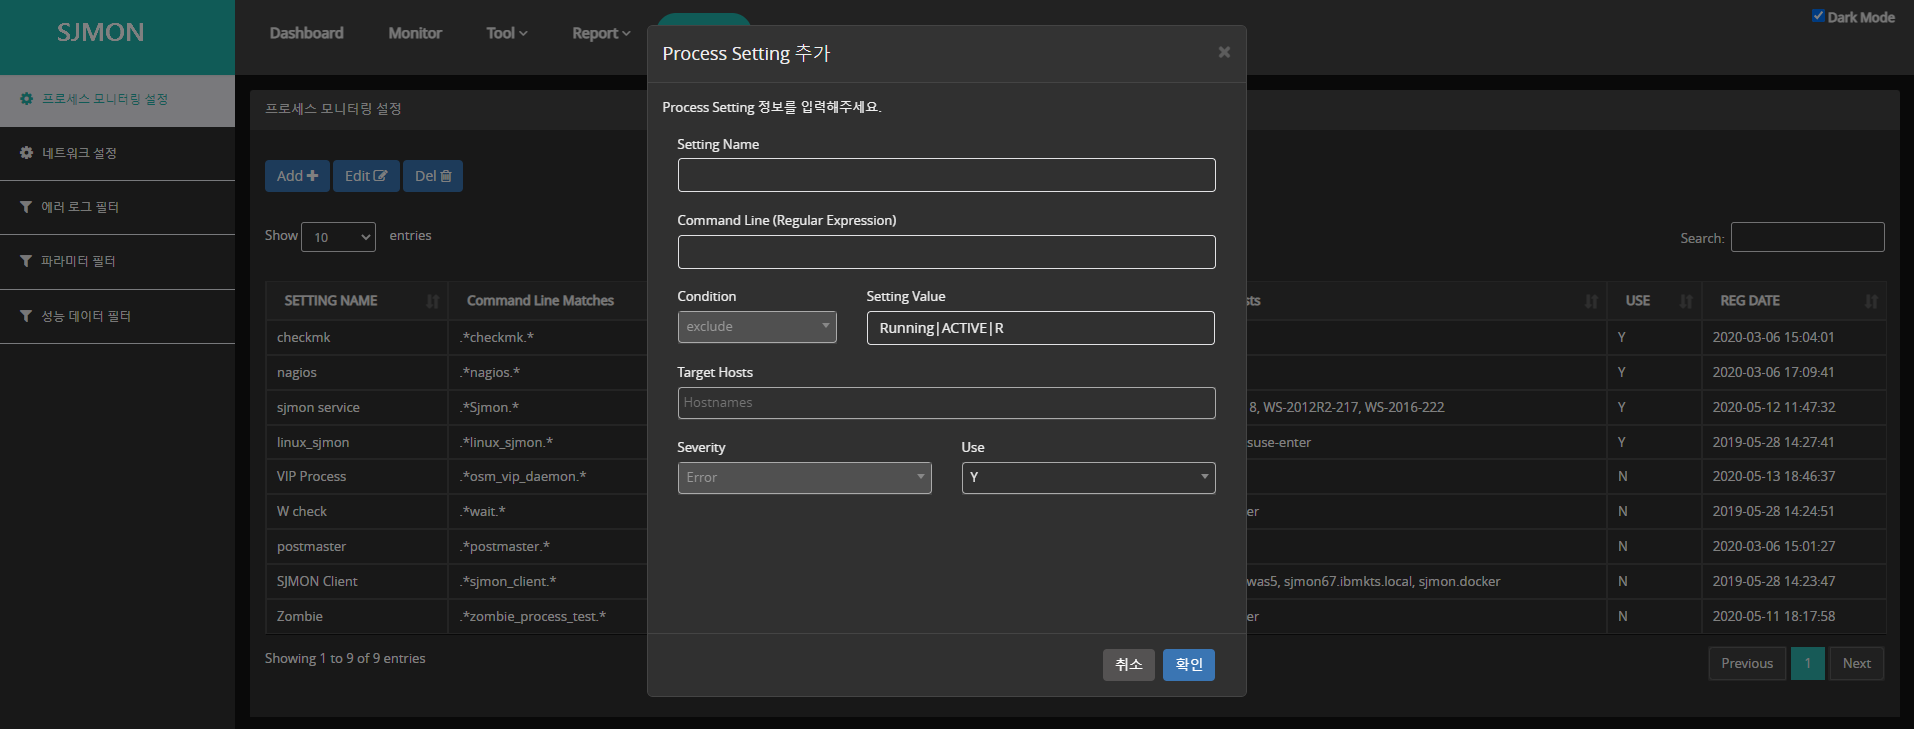Open the Condition dropdown showing exclude
This screenshot has width=1914, height=729.
click(x=756, y=327)
